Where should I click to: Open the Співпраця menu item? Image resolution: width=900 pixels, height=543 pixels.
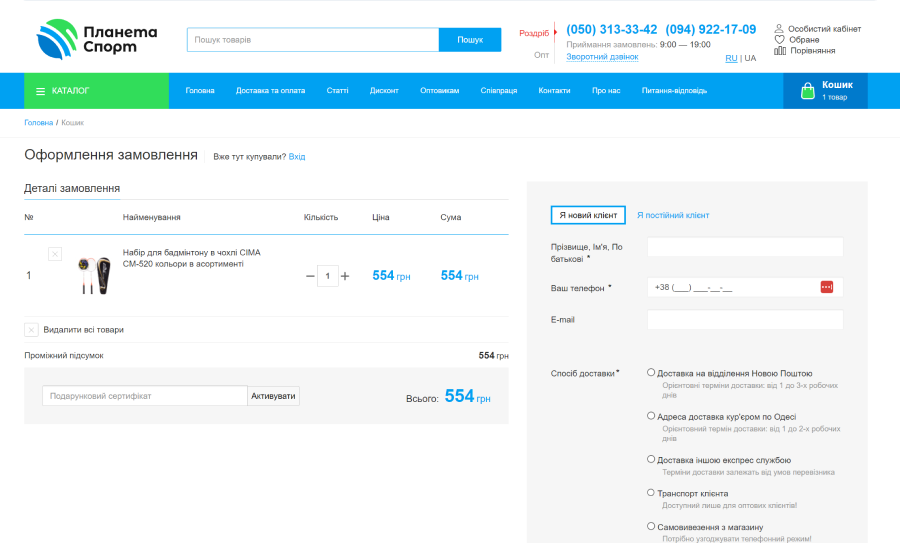point(499,91)
